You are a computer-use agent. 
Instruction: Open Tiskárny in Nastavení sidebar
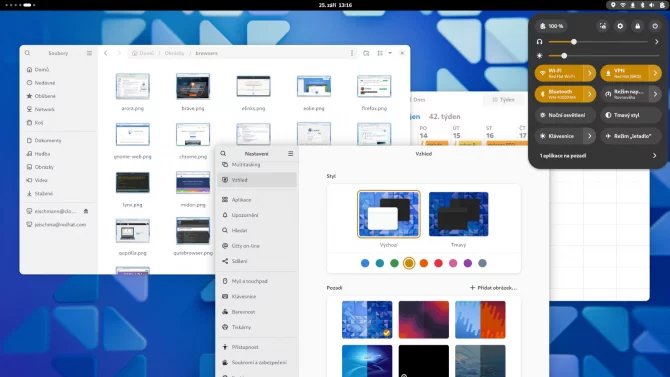pos(257,327)
